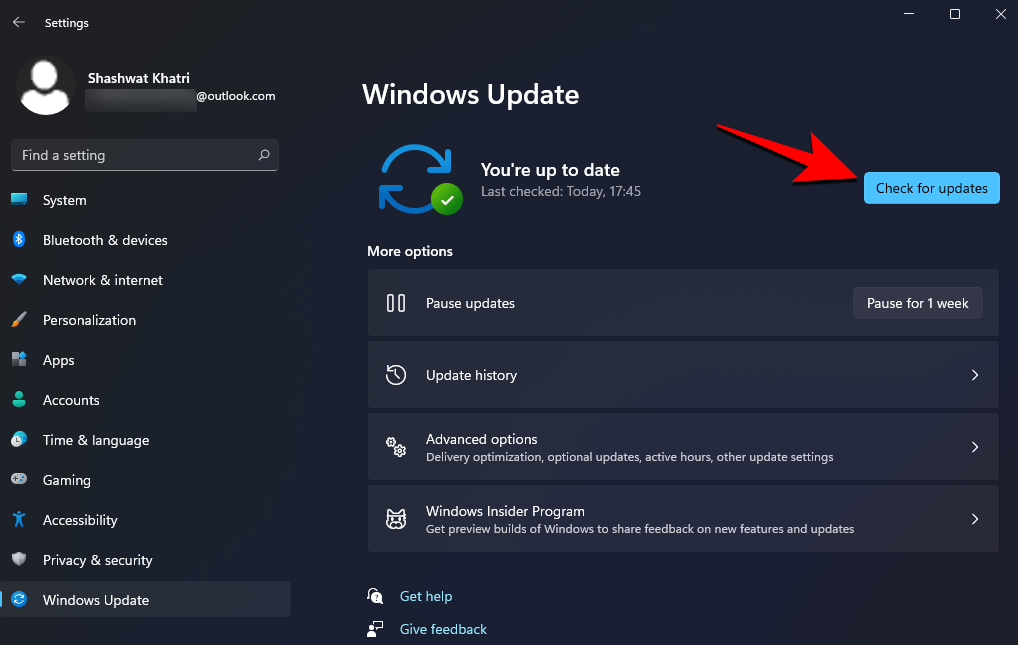Click the Accounts person icon
Viewport: 1018px width, 645px height.
pos(19,399)
